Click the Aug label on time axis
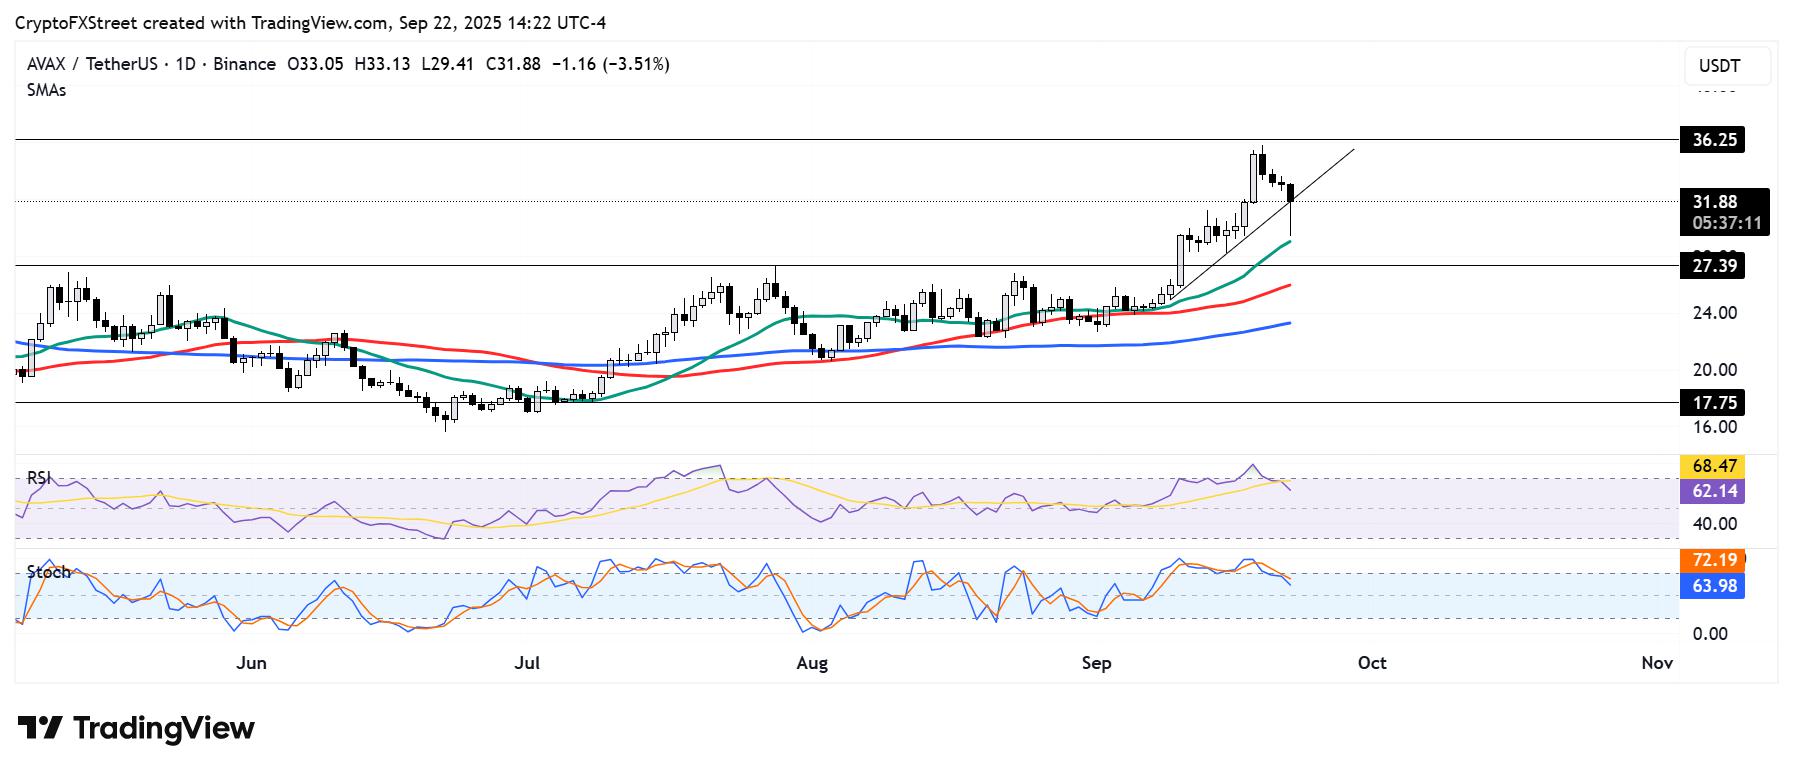This screenshot has width=1793, height=773. click(x=812, y=663)
